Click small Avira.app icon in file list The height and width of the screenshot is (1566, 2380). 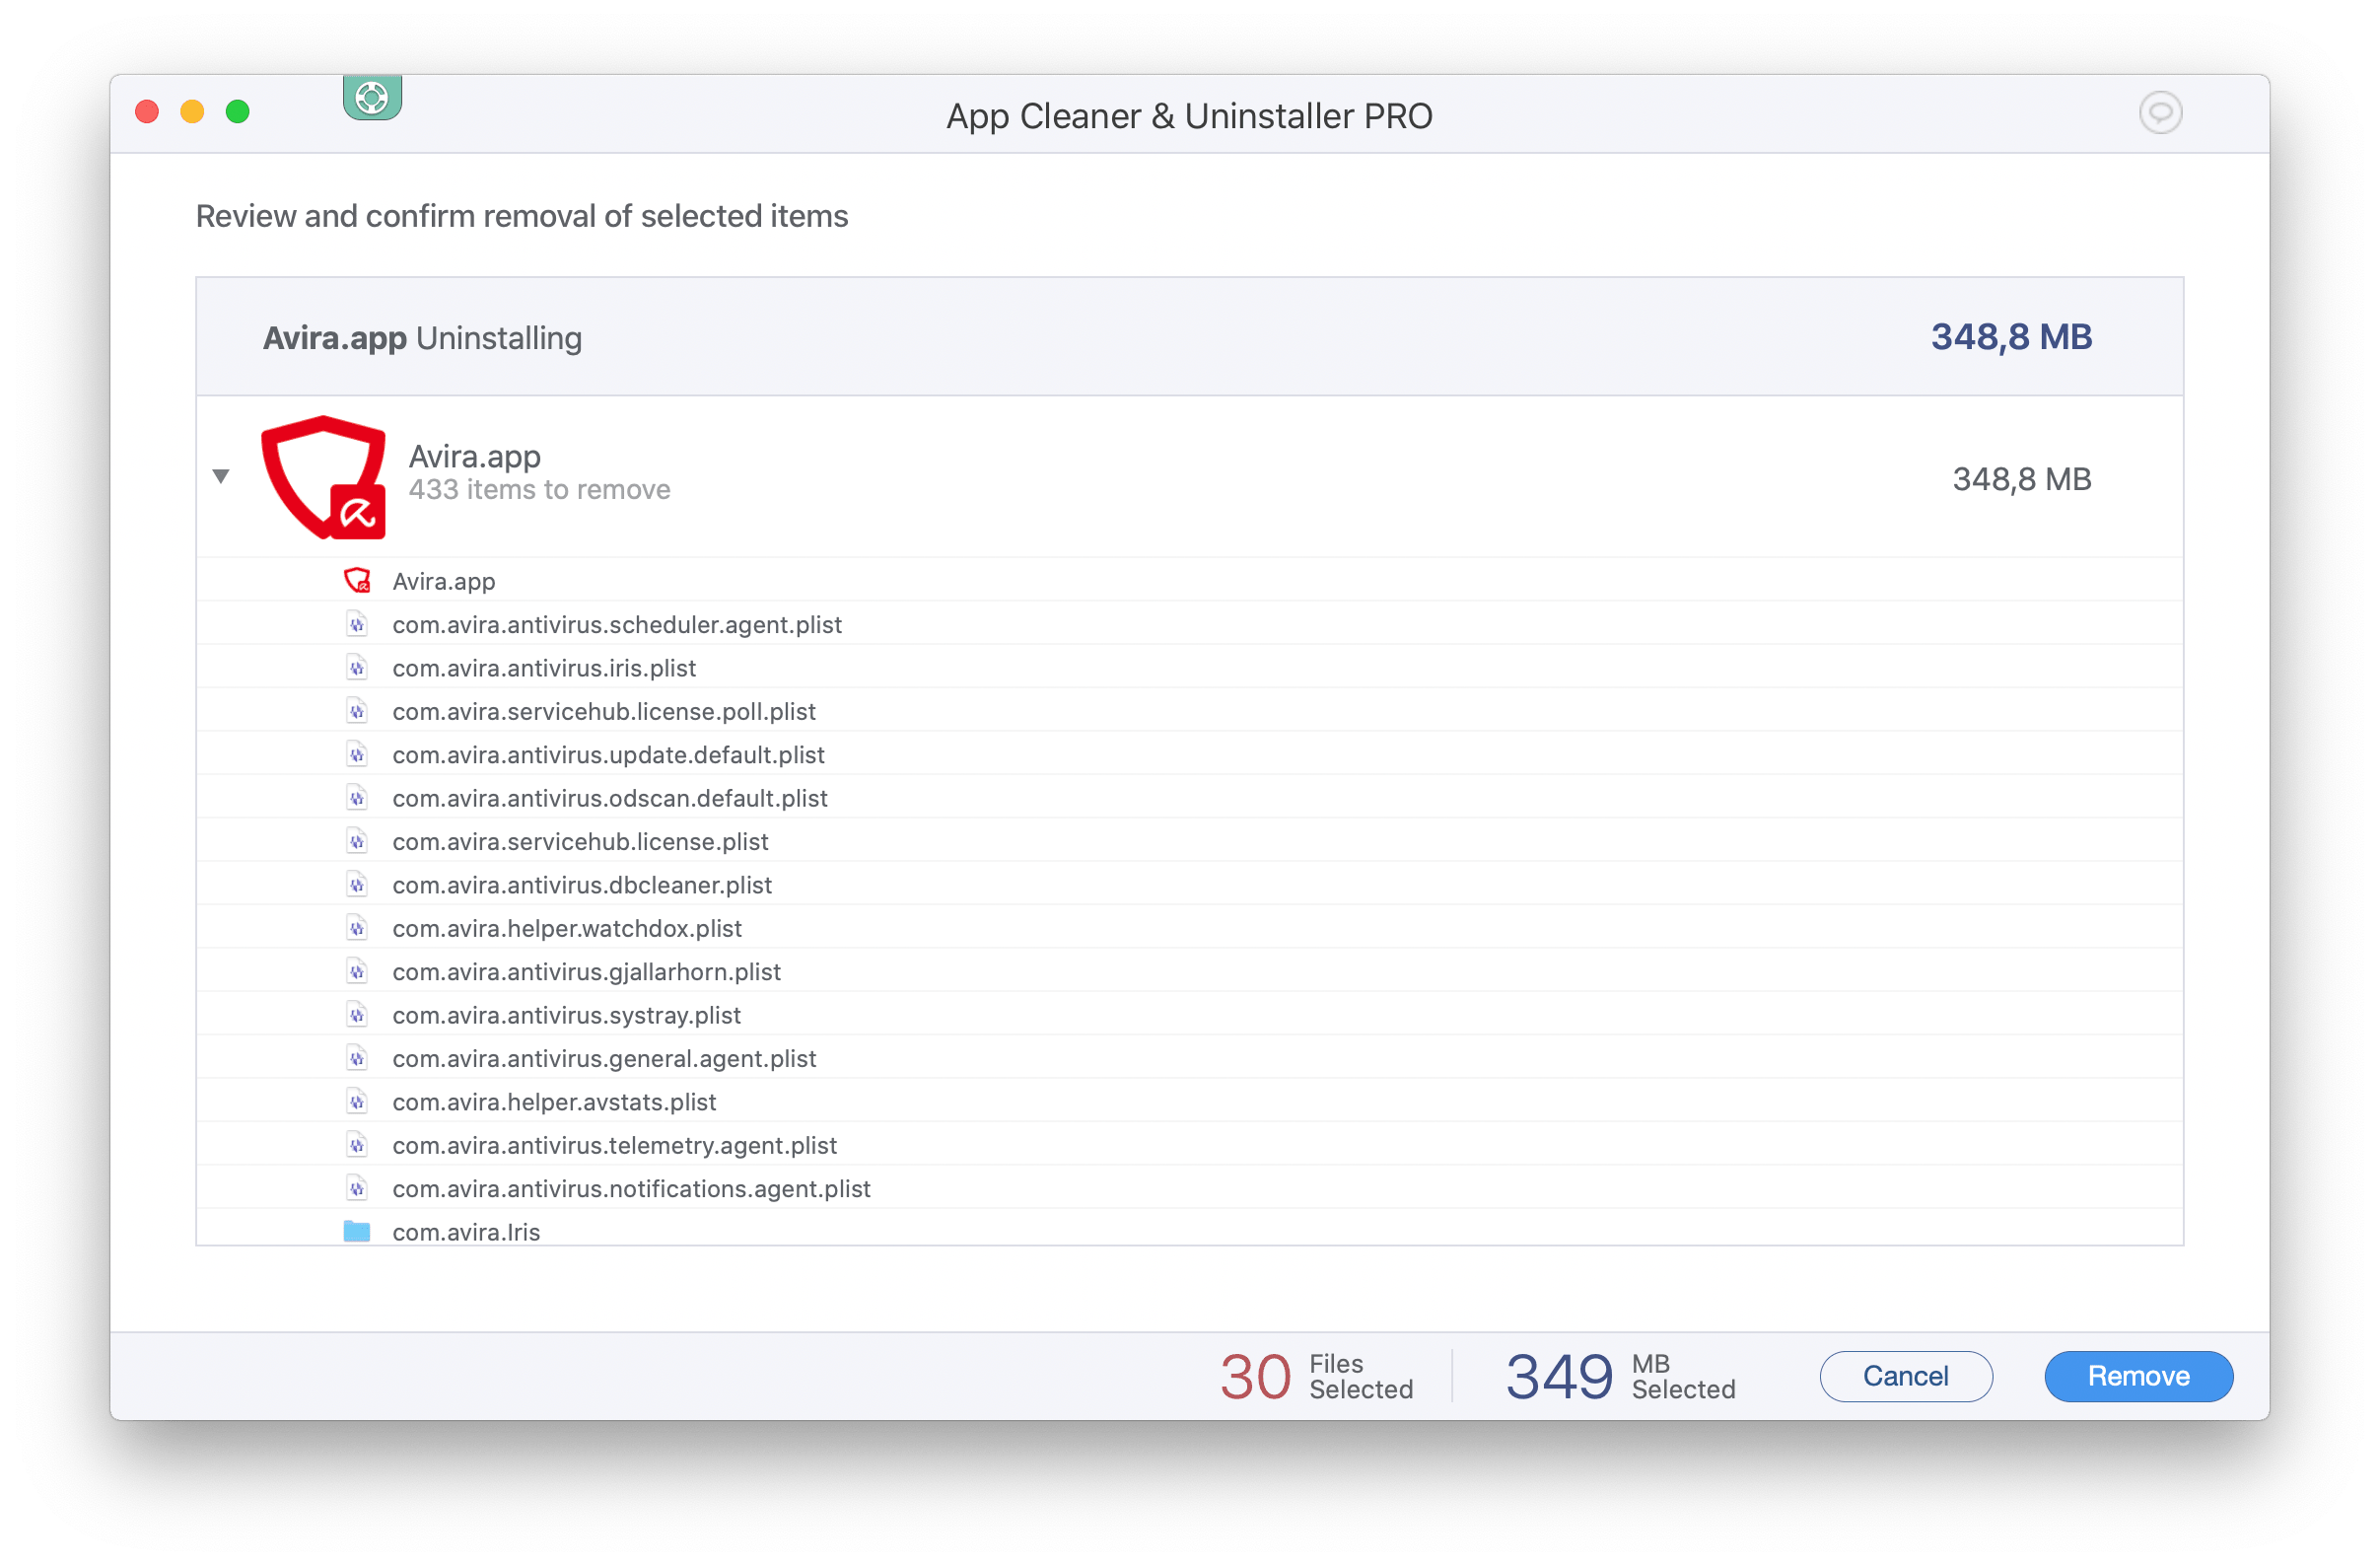tap(357, 581)
